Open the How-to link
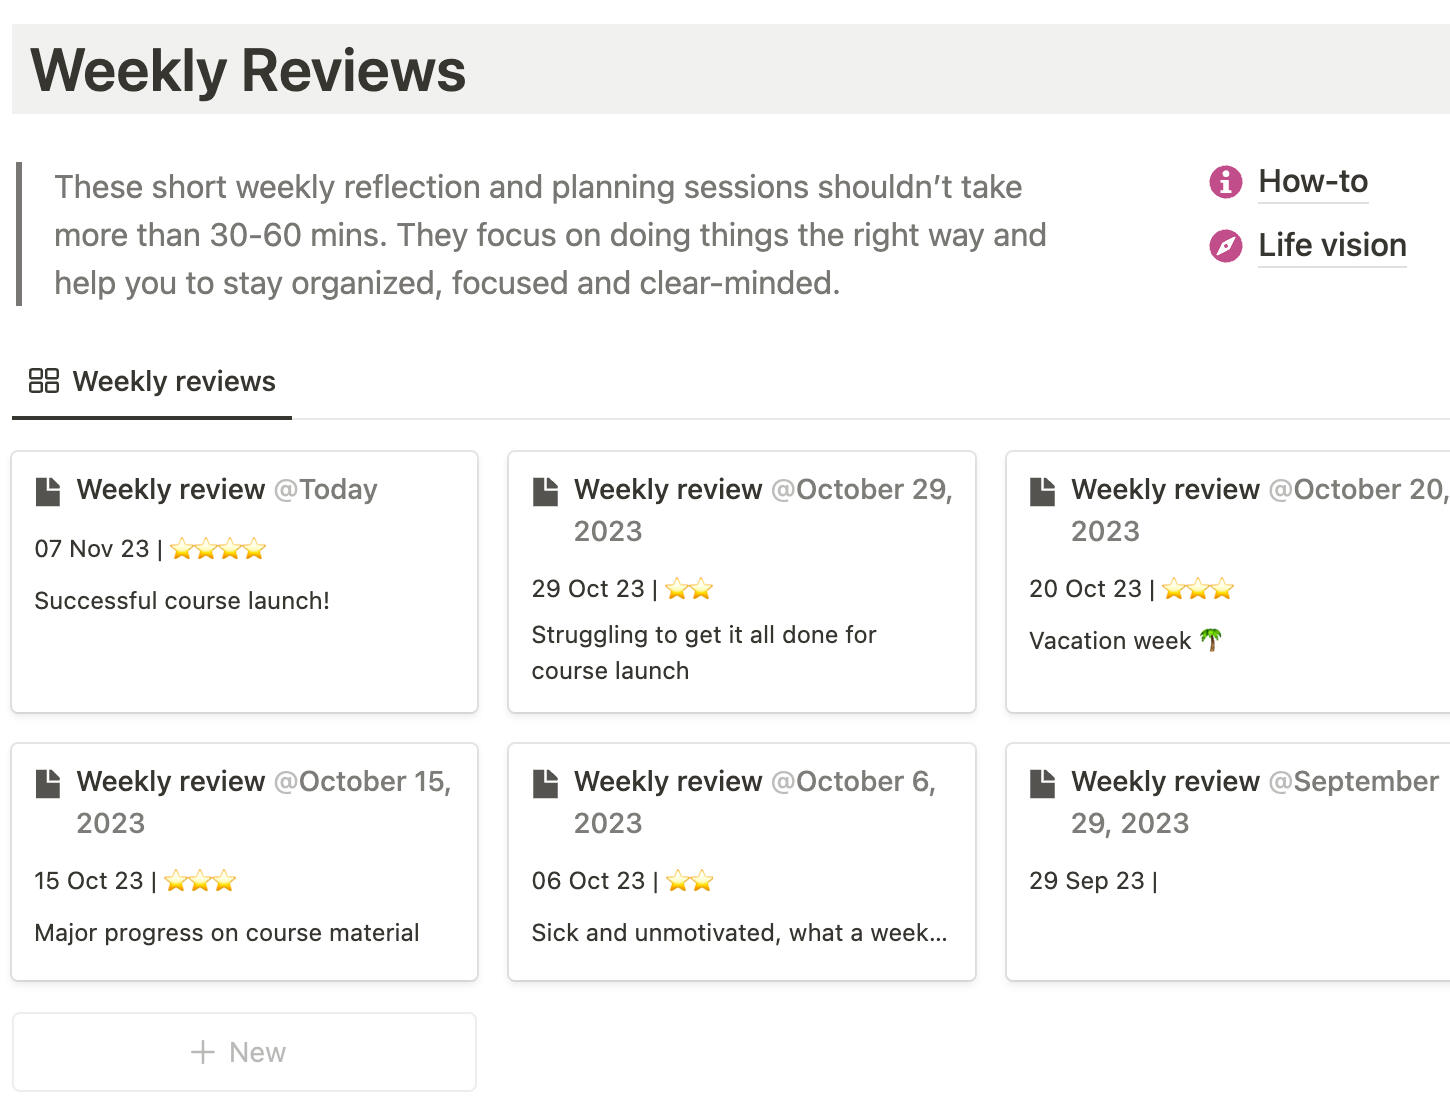 [1313, 182]
